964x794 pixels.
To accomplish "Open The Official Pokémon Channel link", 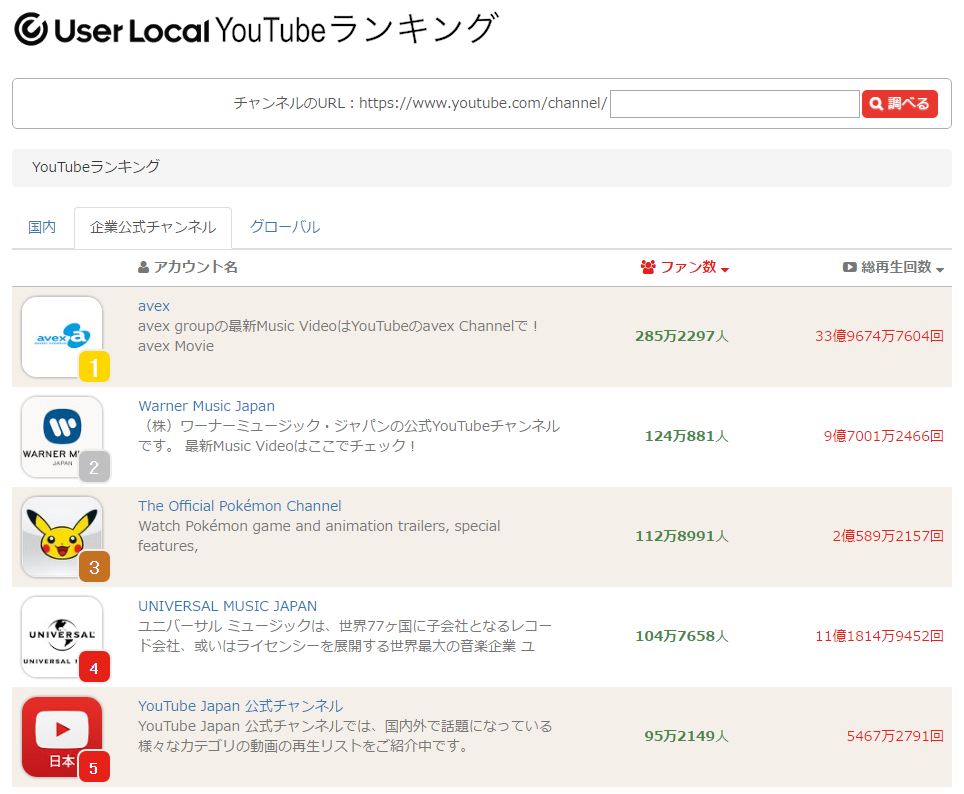I will [240, 506].
